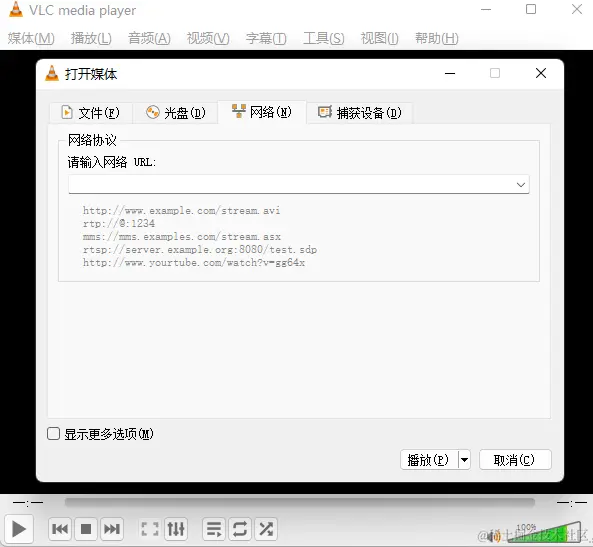Switch to 文件(F) tab
This screenshot has height=547, width=593.
pos(91,112)
